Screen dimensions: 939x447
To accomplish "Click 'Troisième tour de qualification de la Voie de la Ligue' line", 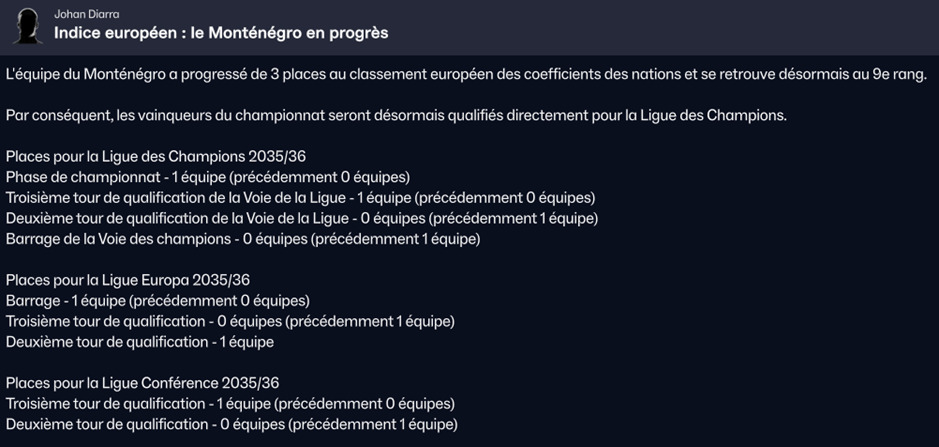I will (300, 198).
